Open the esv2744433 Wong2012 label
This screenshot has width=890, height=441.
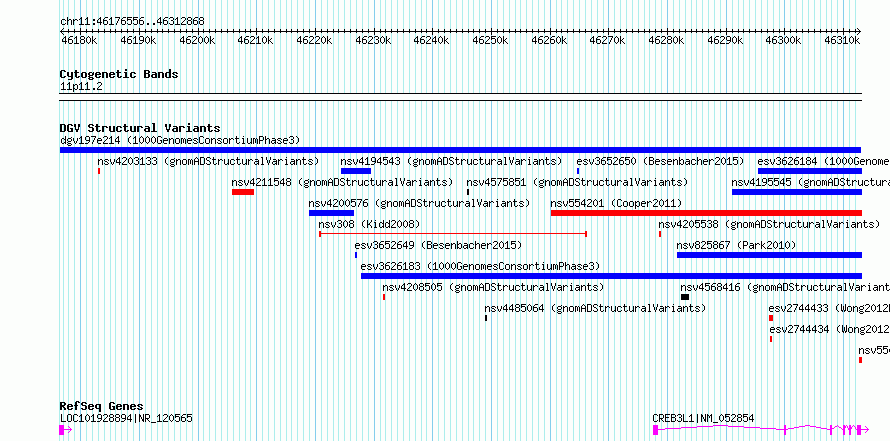[x=829, y=308]
